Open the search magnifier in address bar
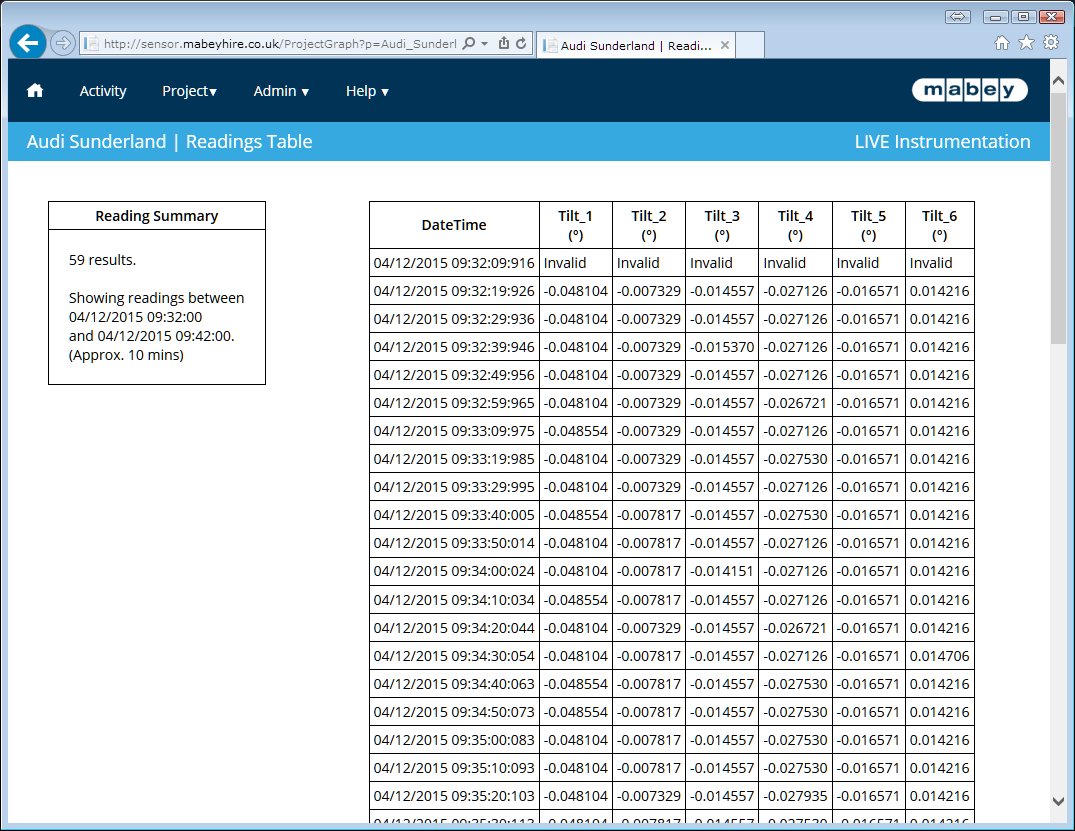The image size is (1075, 831). click(x=468, y=44)
